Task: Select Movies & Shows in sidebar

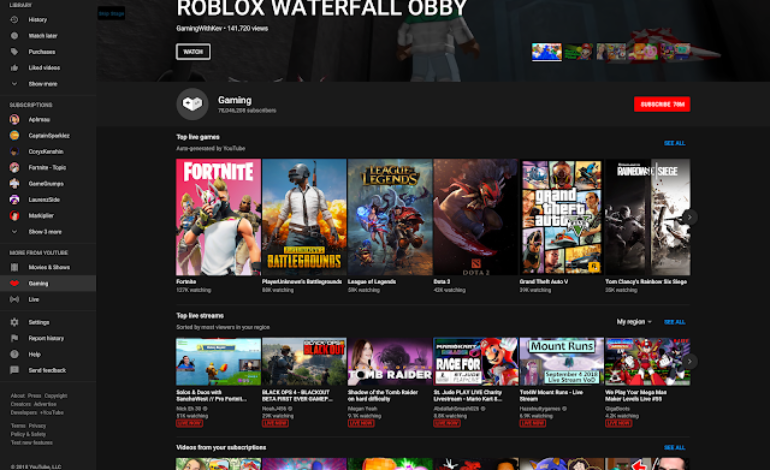Action: (48, 267)
